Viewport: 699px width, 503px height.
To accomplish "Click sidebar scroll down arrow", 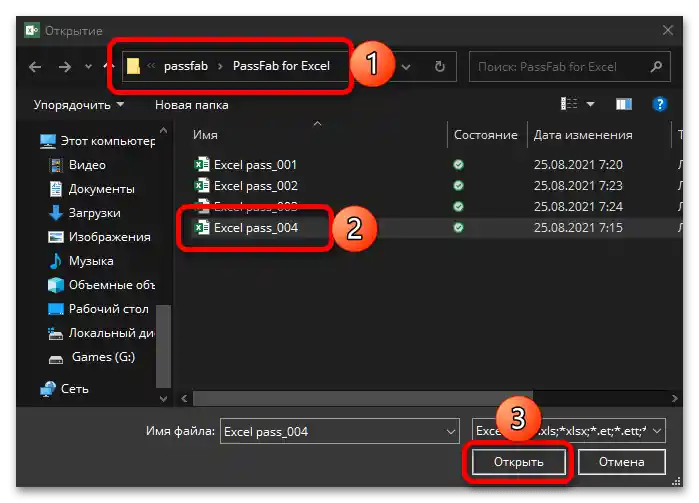I will coord(164,399).
